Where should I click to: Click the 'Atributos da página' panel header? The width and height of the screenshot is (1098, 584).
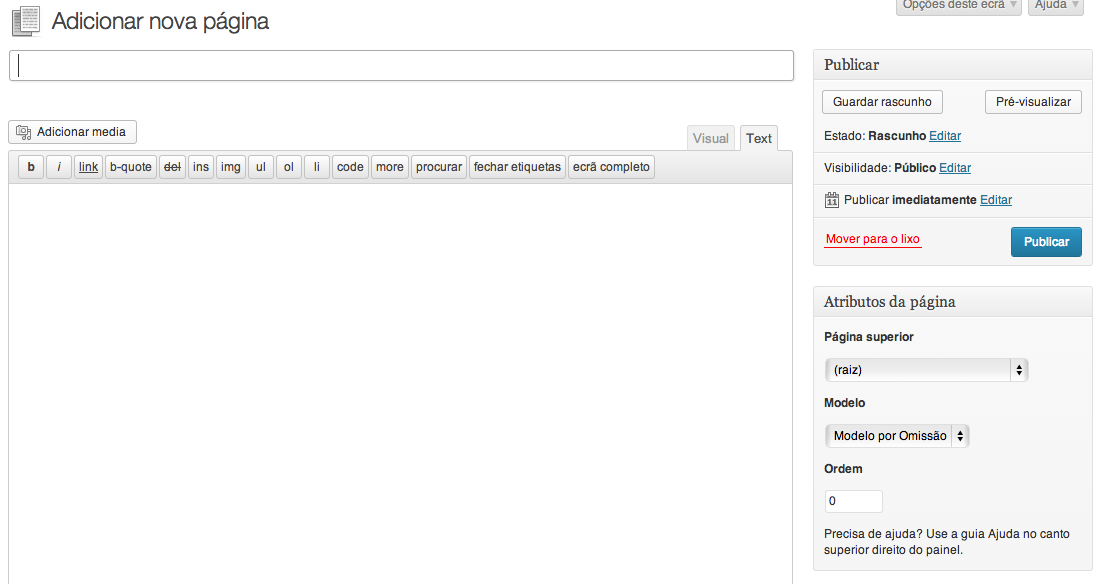(x=952, y=302)
